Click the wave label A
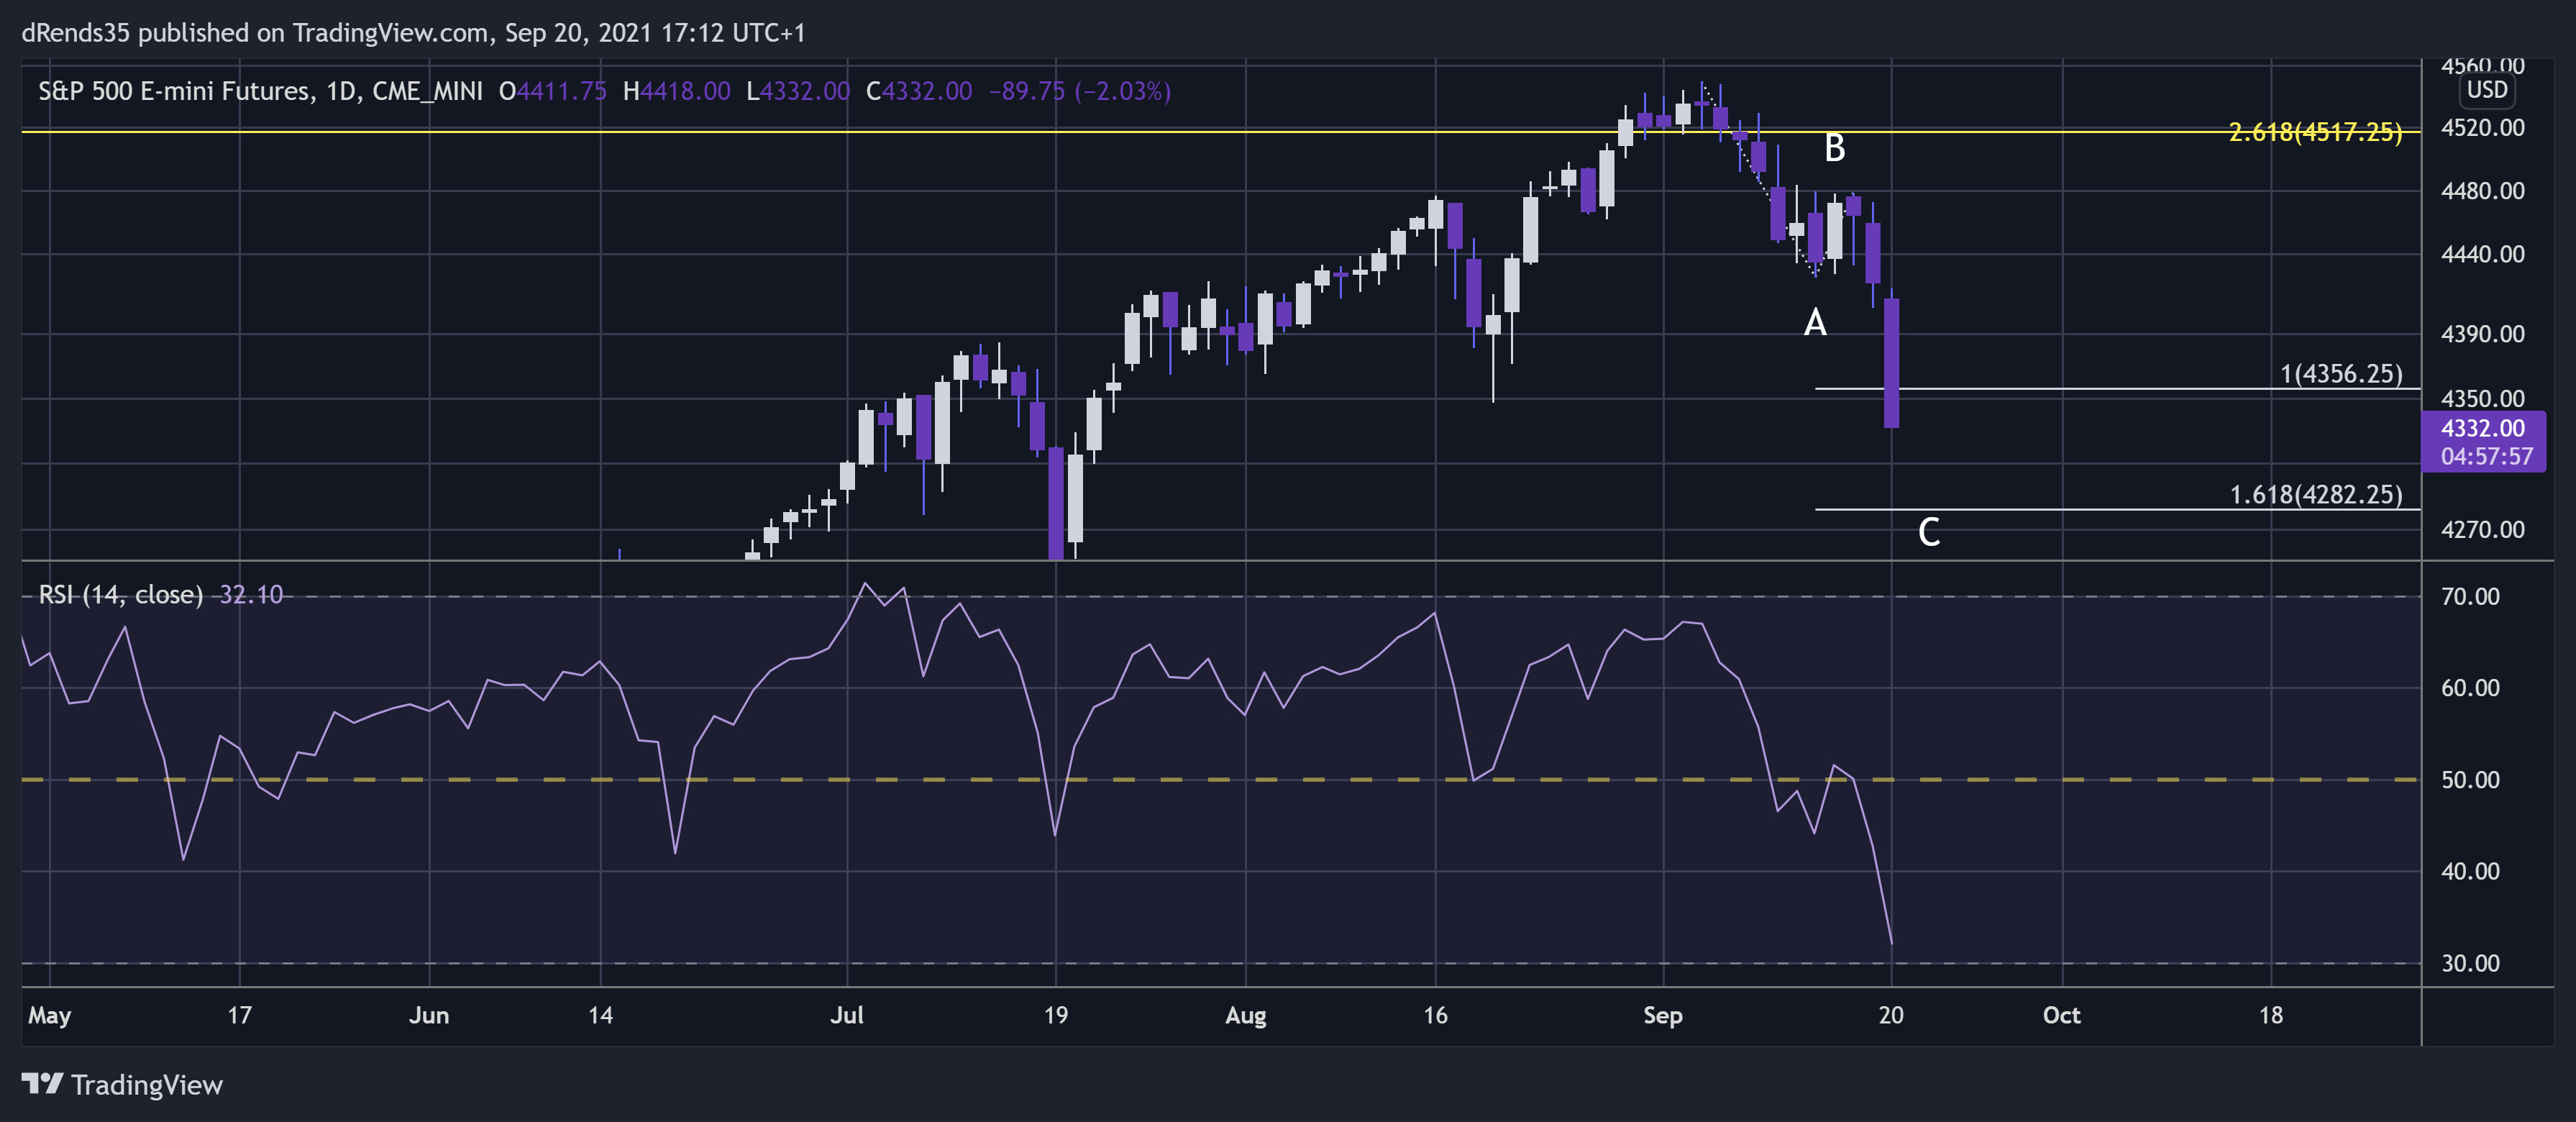This screenshot has width=2576, height=1122. [x=1815, y=323]
